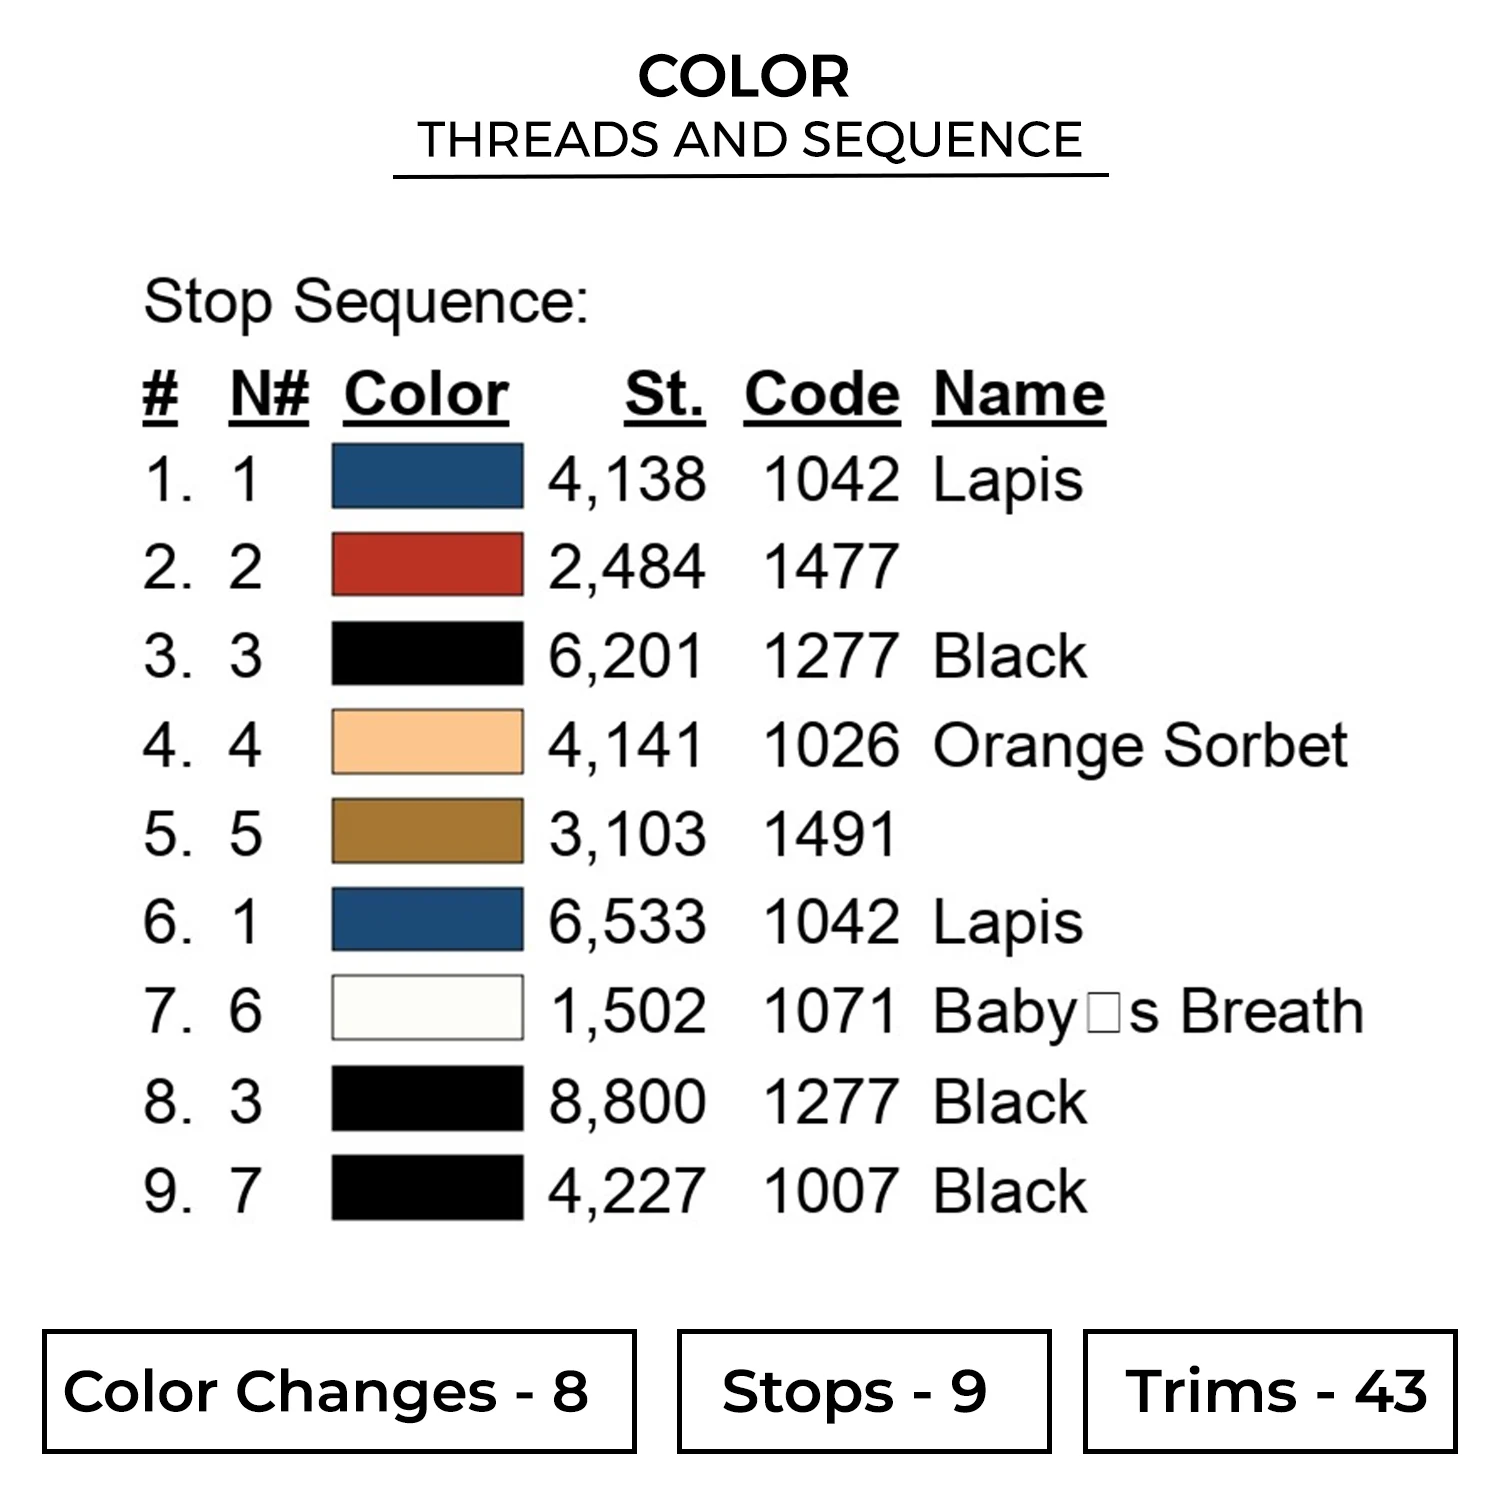Click the Stops - 9 box
1500x1500 pixels.
[864, 1391]
